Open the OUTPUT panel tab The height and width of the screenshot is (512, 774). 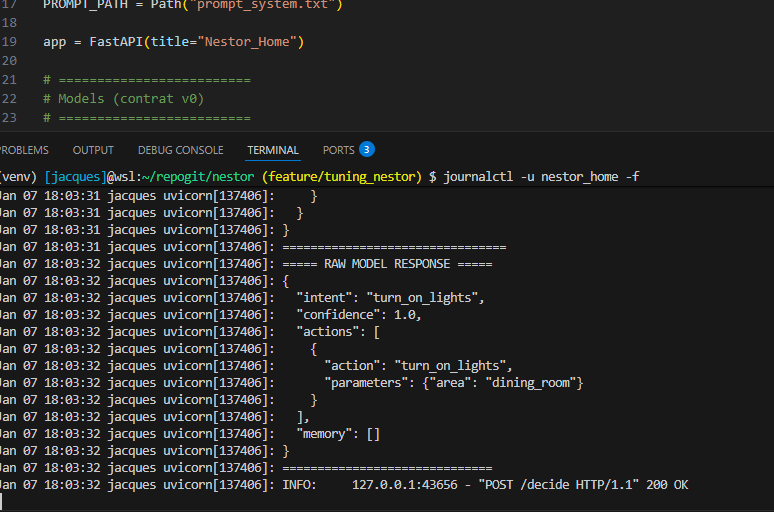93,150
